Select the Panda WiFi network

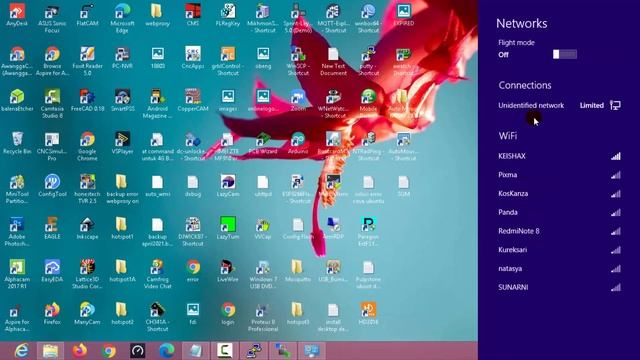pyautogui.click(x=559, y=212)
